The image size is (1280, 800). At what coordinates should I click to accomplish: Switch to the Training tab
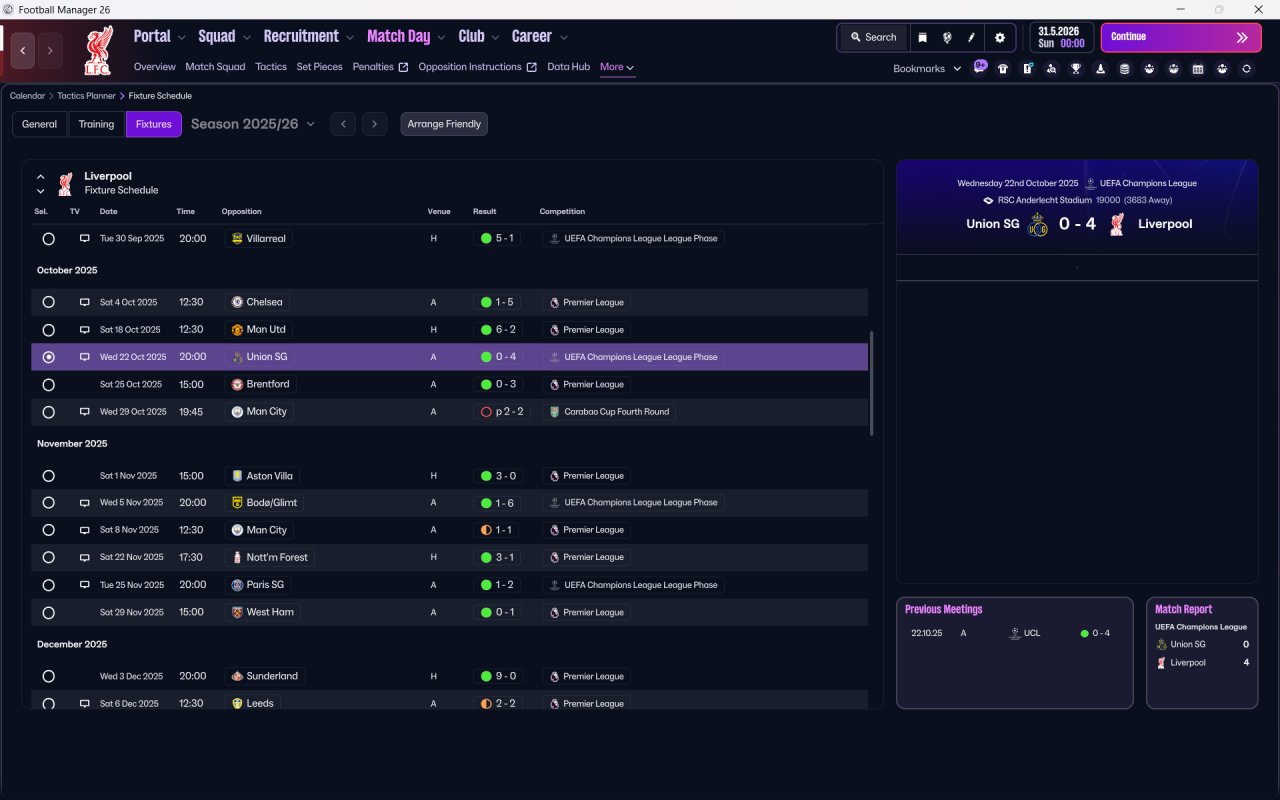96,124
